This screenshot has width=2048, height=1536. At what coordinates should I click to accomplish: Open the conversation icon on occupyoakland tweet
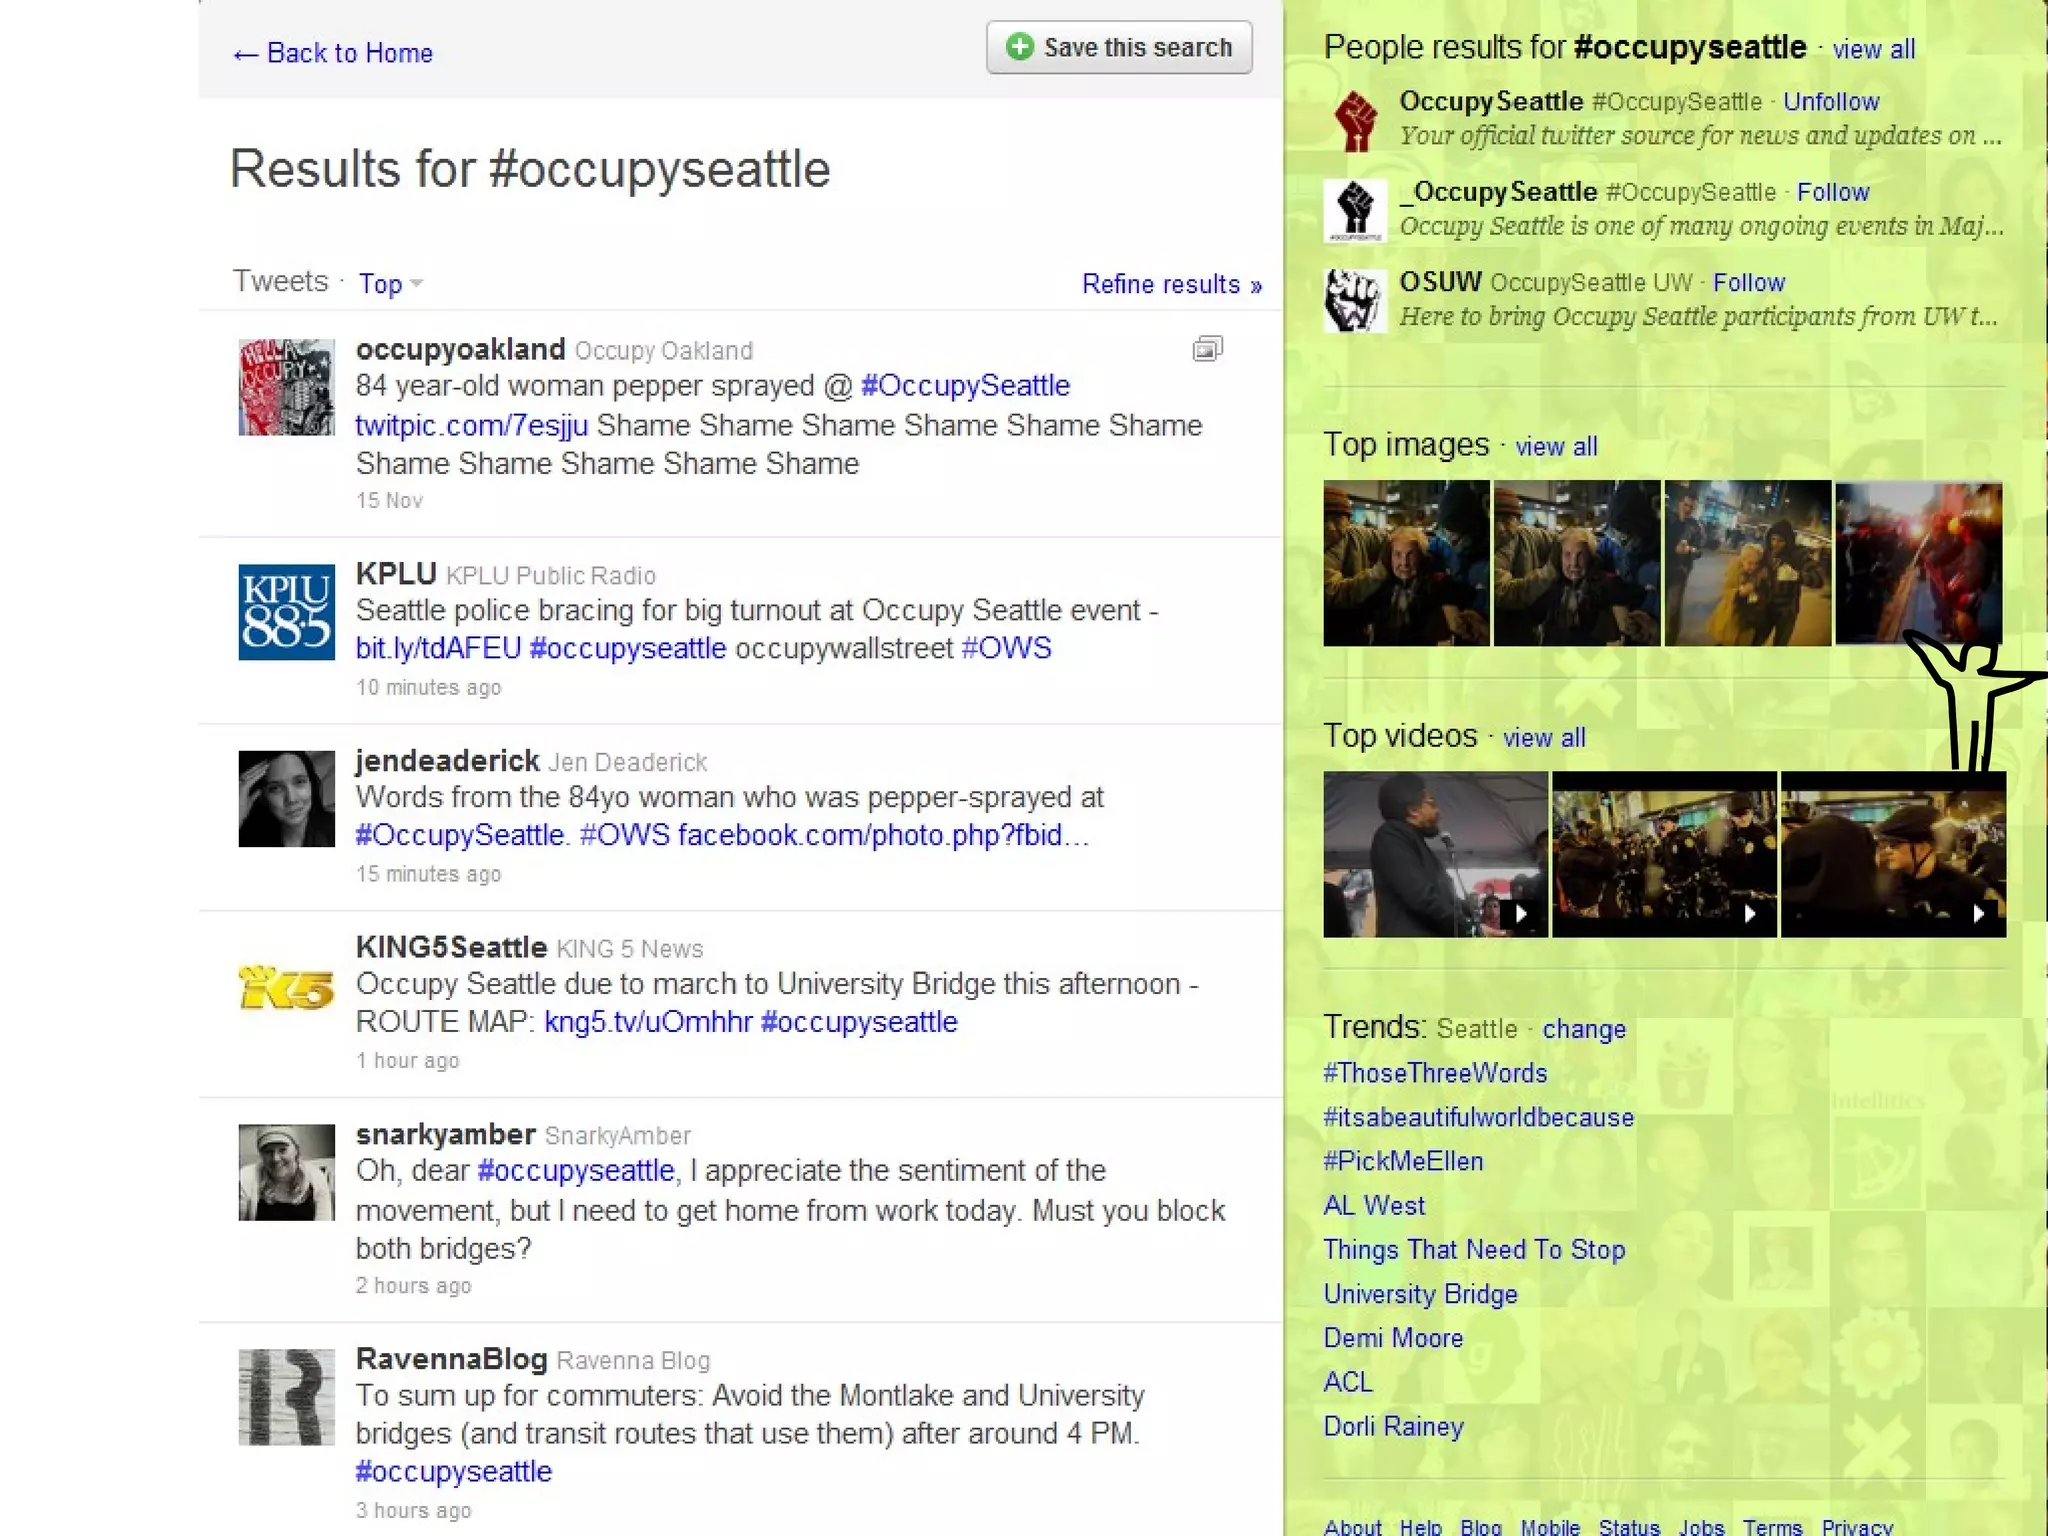pyautogui.click(x=1207, y=349)
